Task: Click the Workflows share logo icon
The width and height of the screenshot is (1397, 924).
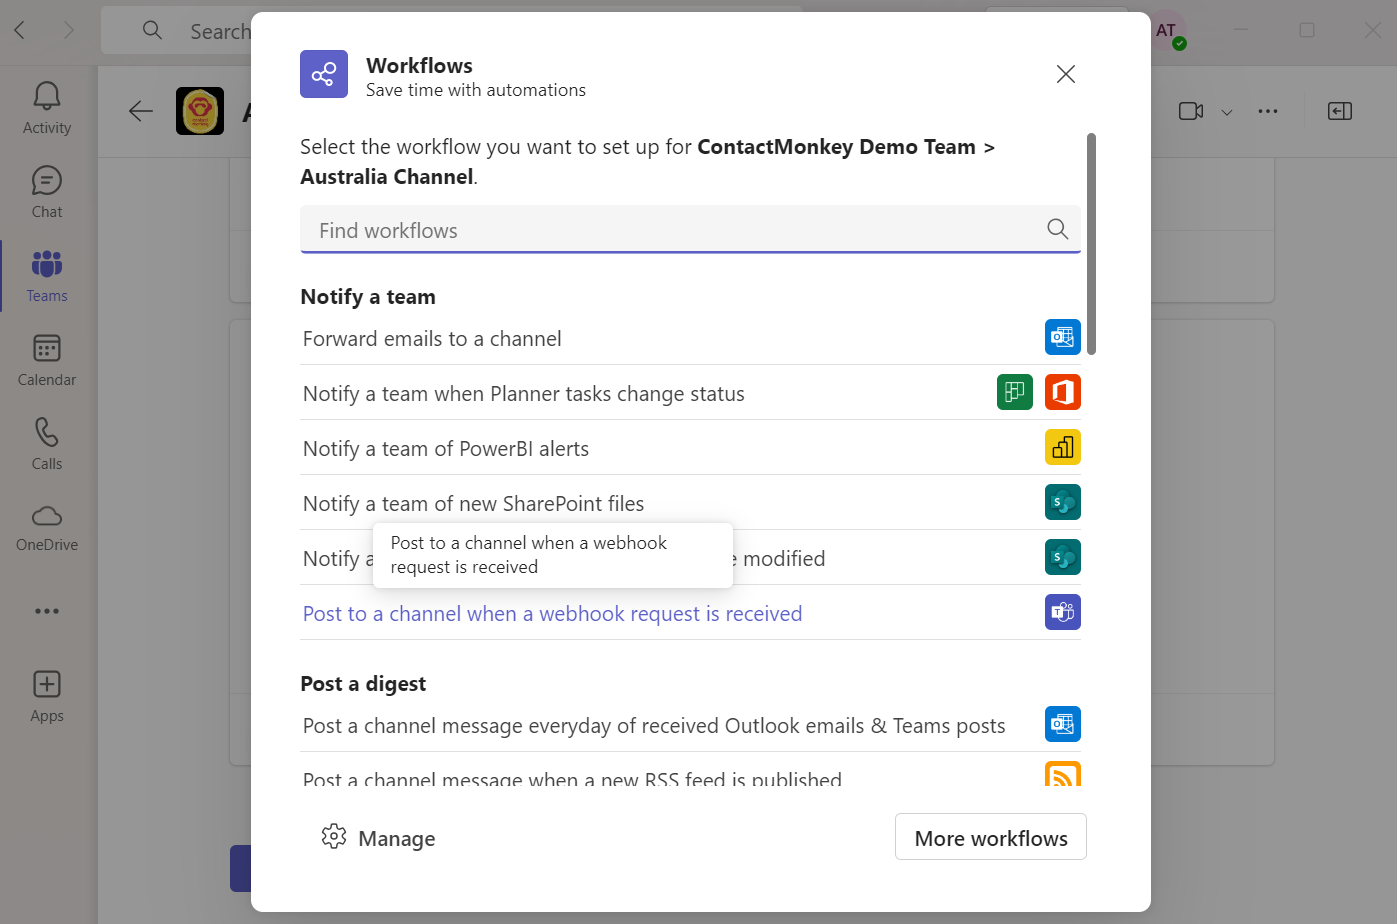Action: pyautogui.click(x=324, y=74)
